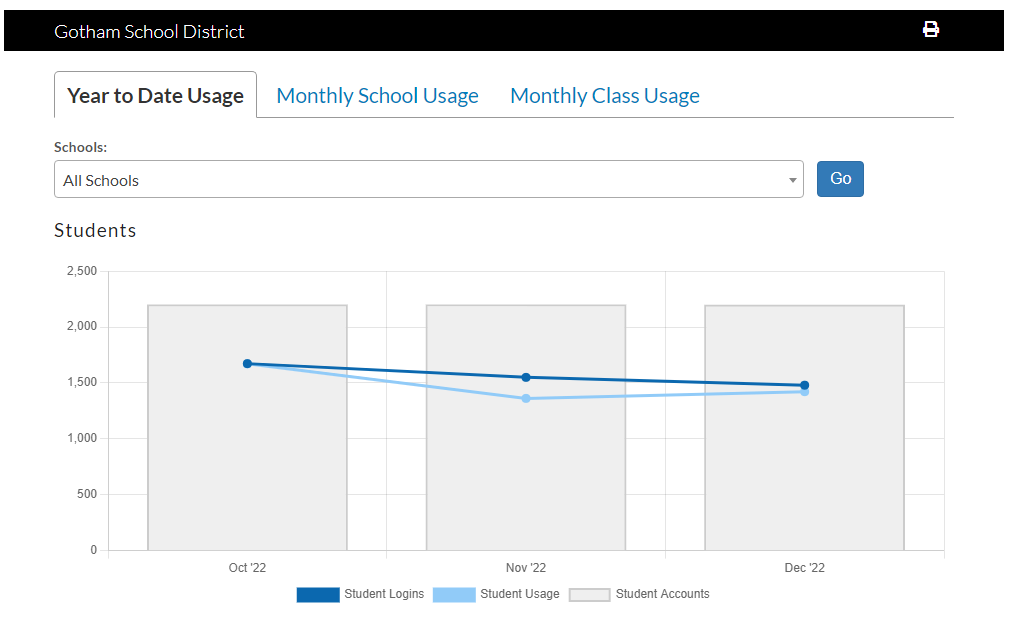Click the light blue Nov '22 data point
This screenshot has width=1009, height=618.
[526, 398]
